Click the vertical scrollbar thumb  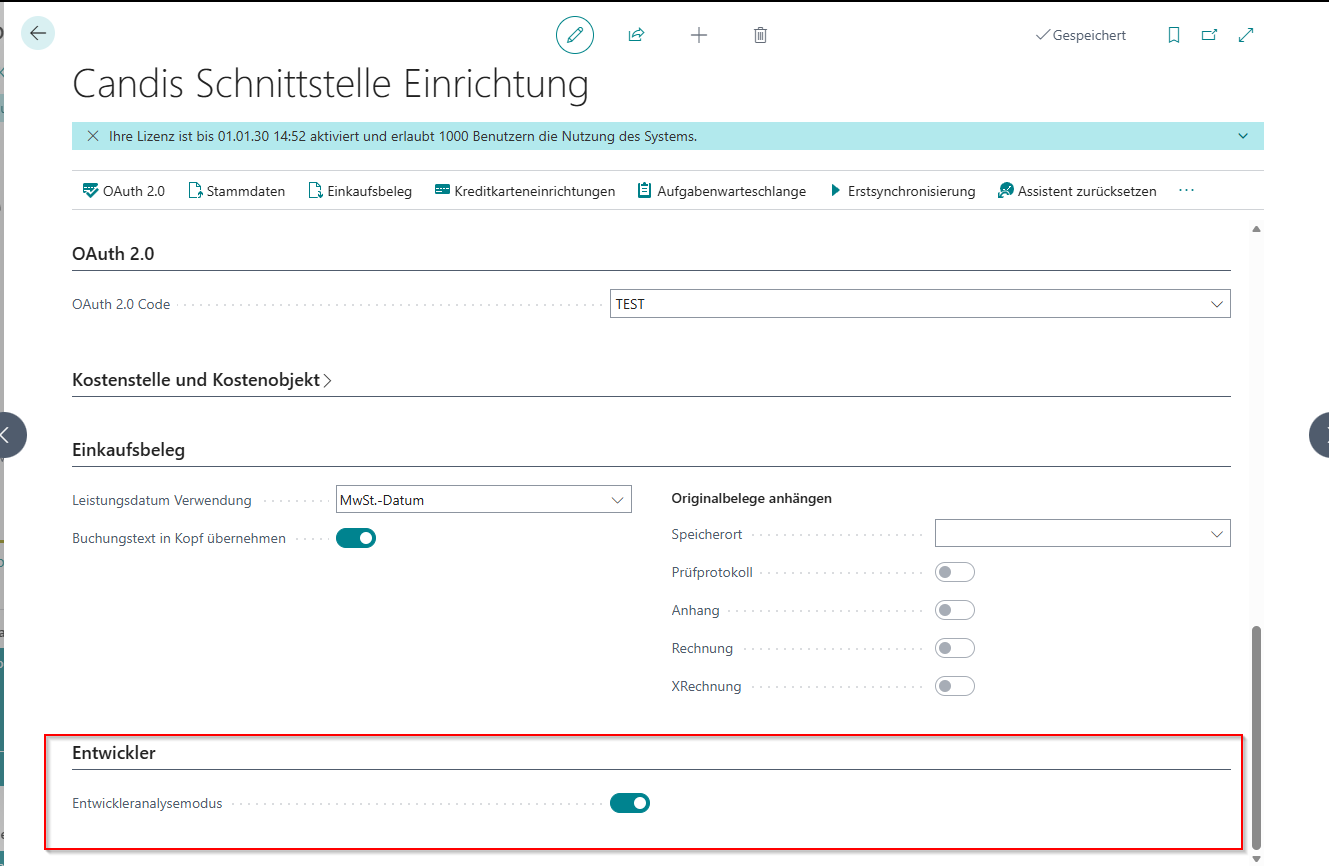(1257, 737)
